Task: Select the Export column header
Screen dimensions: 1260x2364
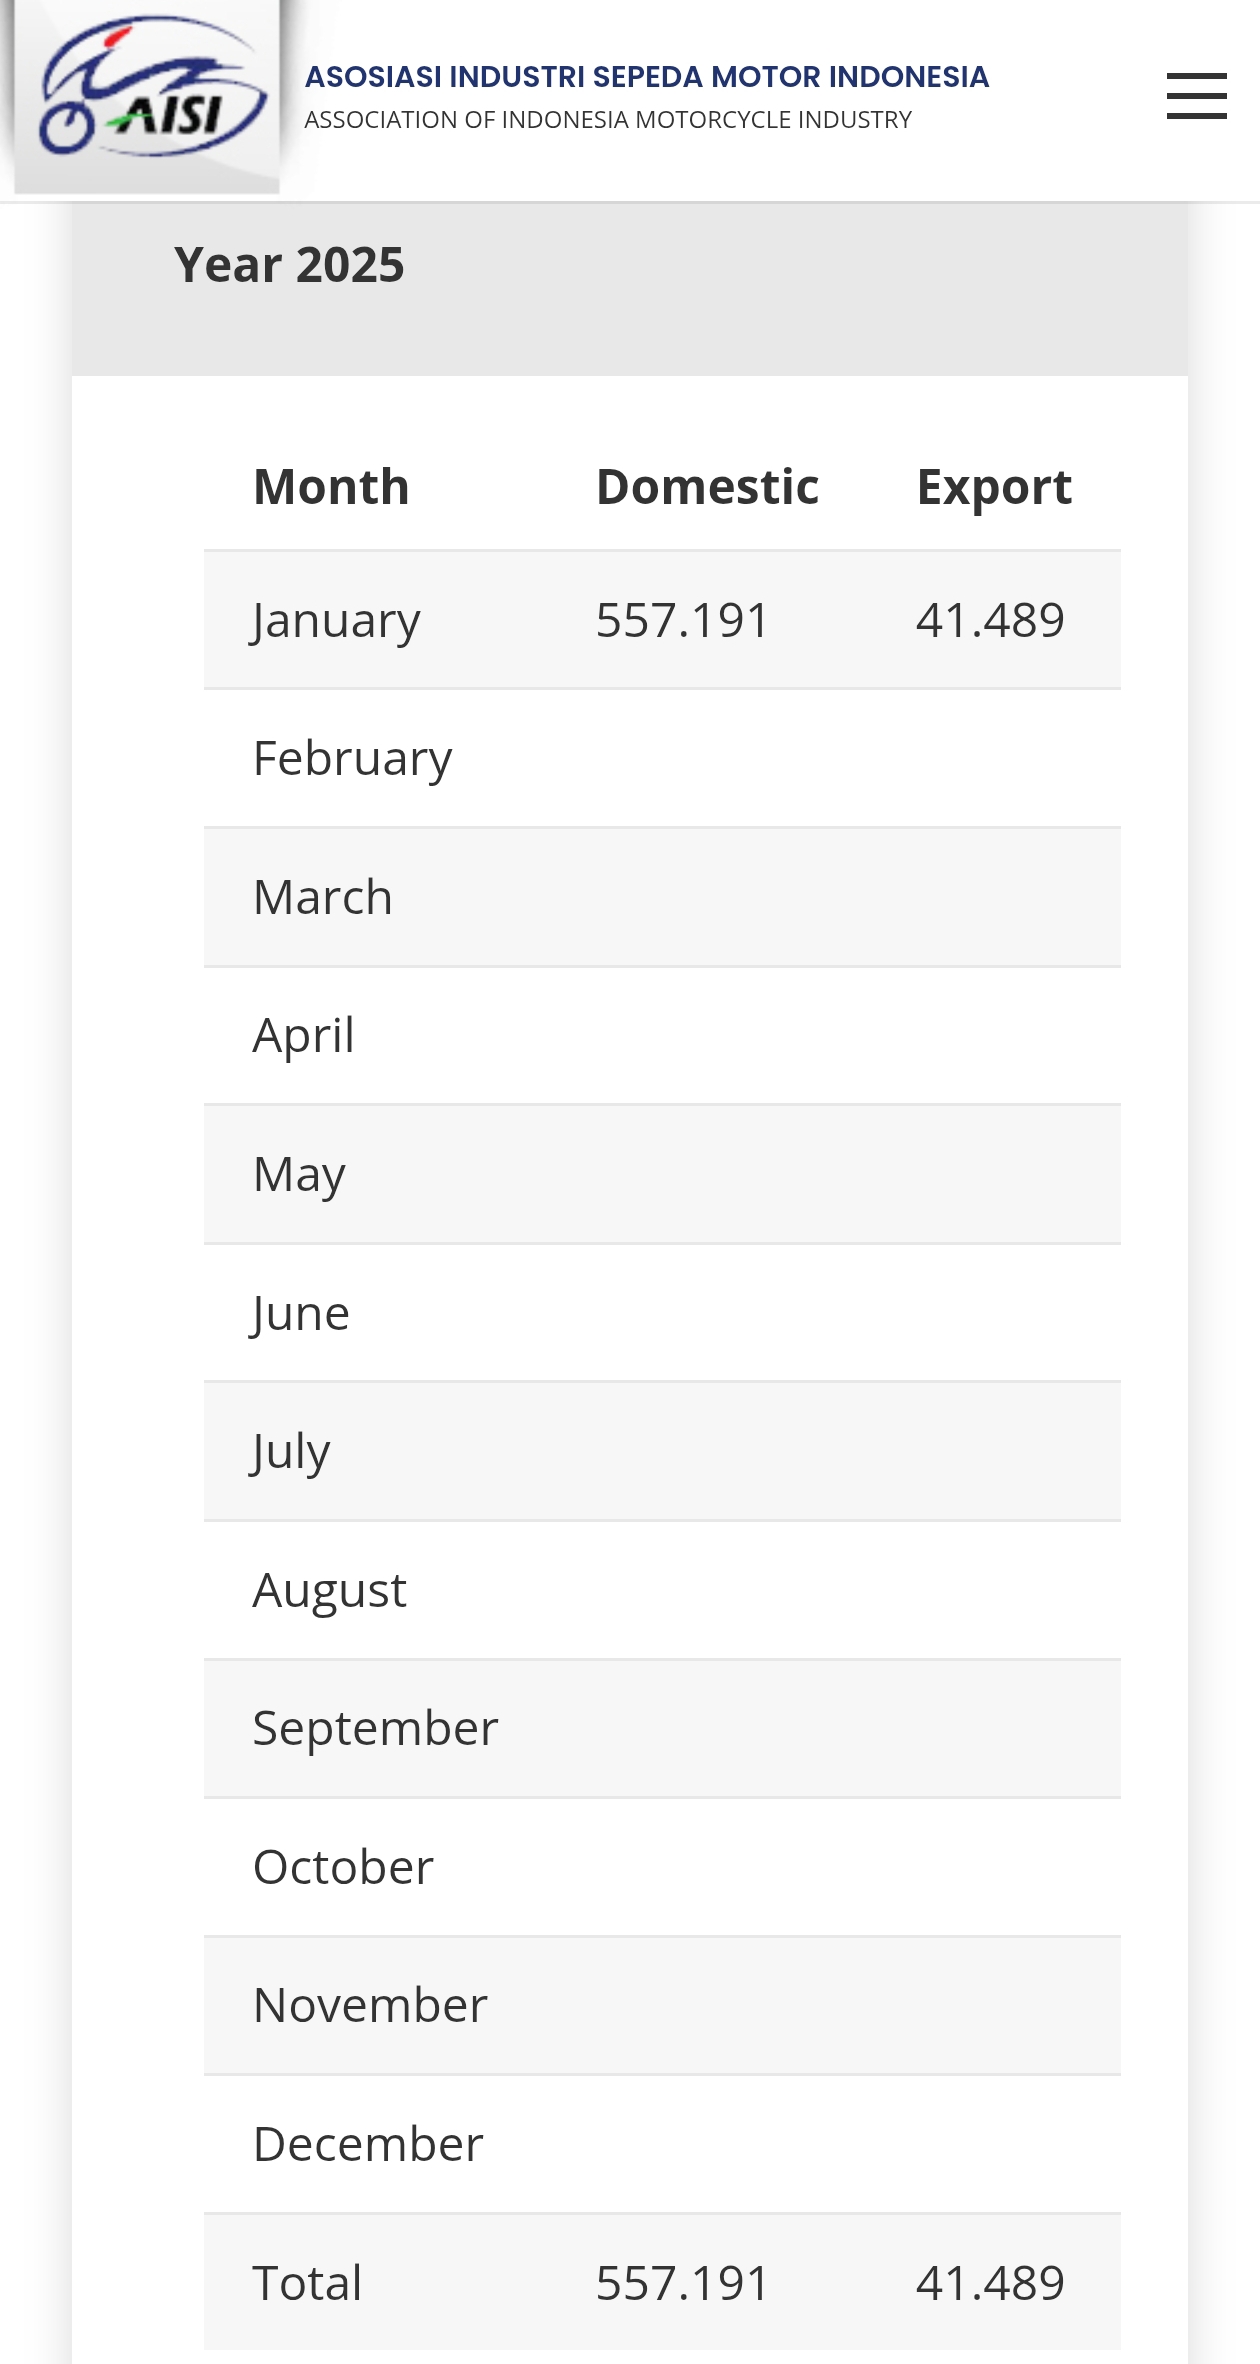Action: 994,487
